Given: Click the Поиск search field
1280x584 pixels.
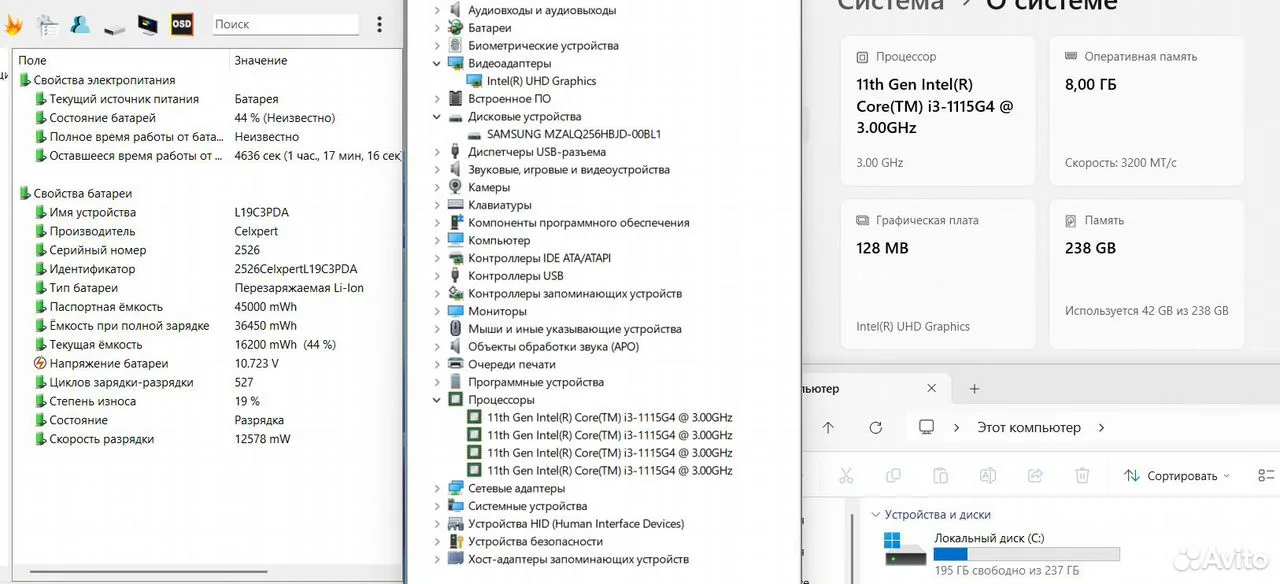Looking at the screenshot, I should click(286, 24).
